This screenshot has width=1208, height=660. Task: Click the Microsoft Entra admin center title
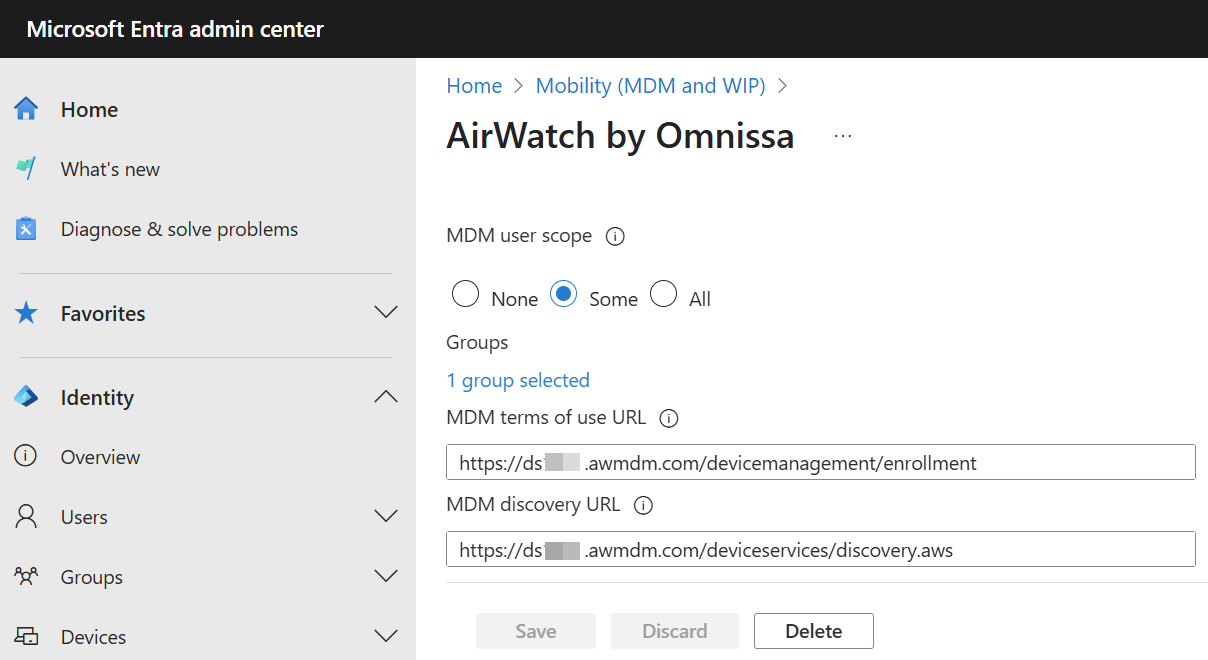click(175, 29)
